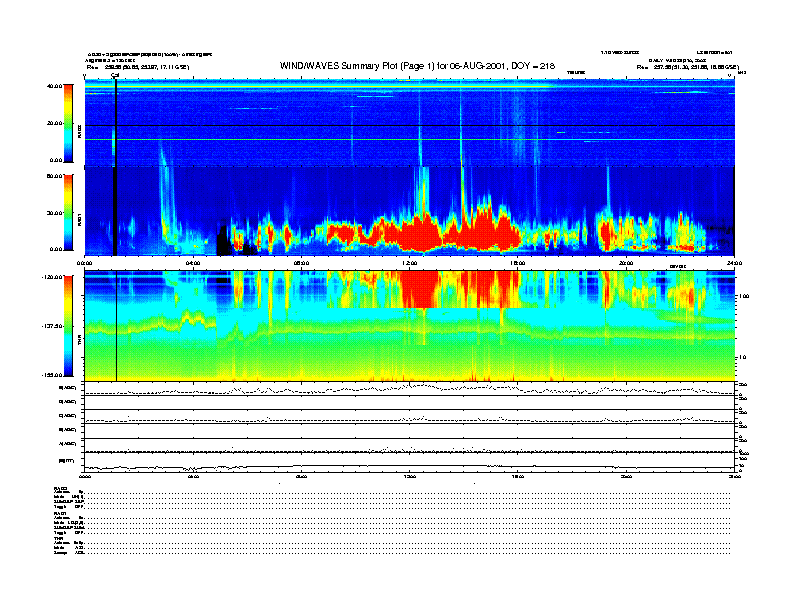Click the 24:00 tick label under RAD1 spectrogram
792x612 pixels.
734,263
